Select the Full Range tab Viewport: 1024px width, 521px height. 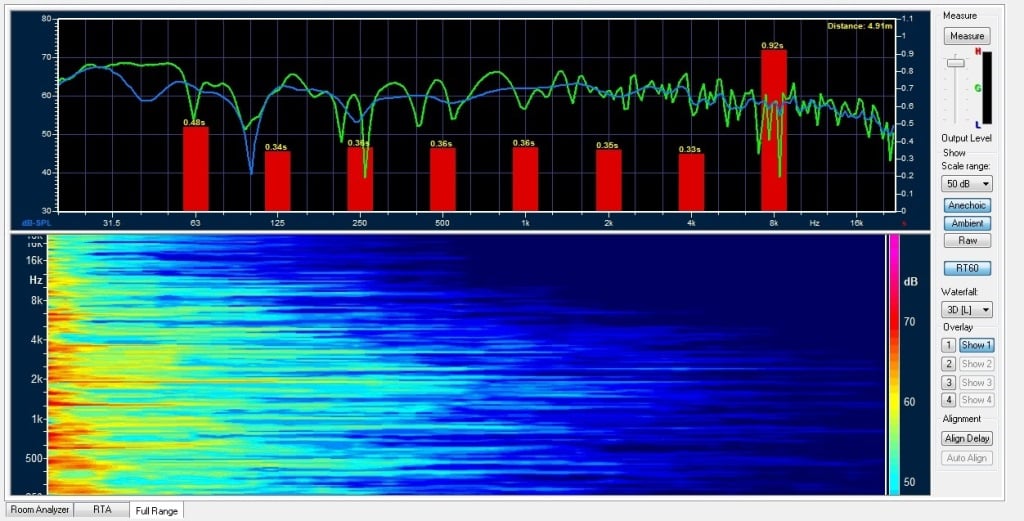[156, 510]
